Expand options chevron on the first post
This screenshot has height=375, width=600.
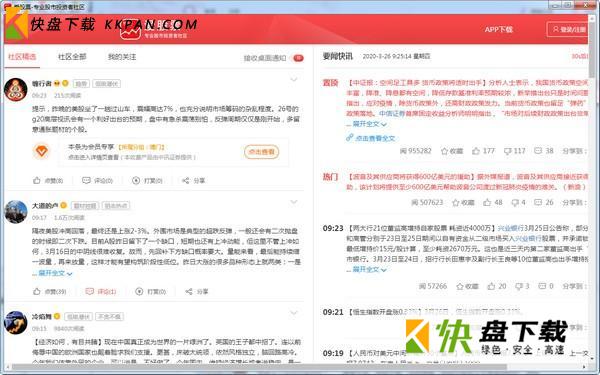coord(294,80)
